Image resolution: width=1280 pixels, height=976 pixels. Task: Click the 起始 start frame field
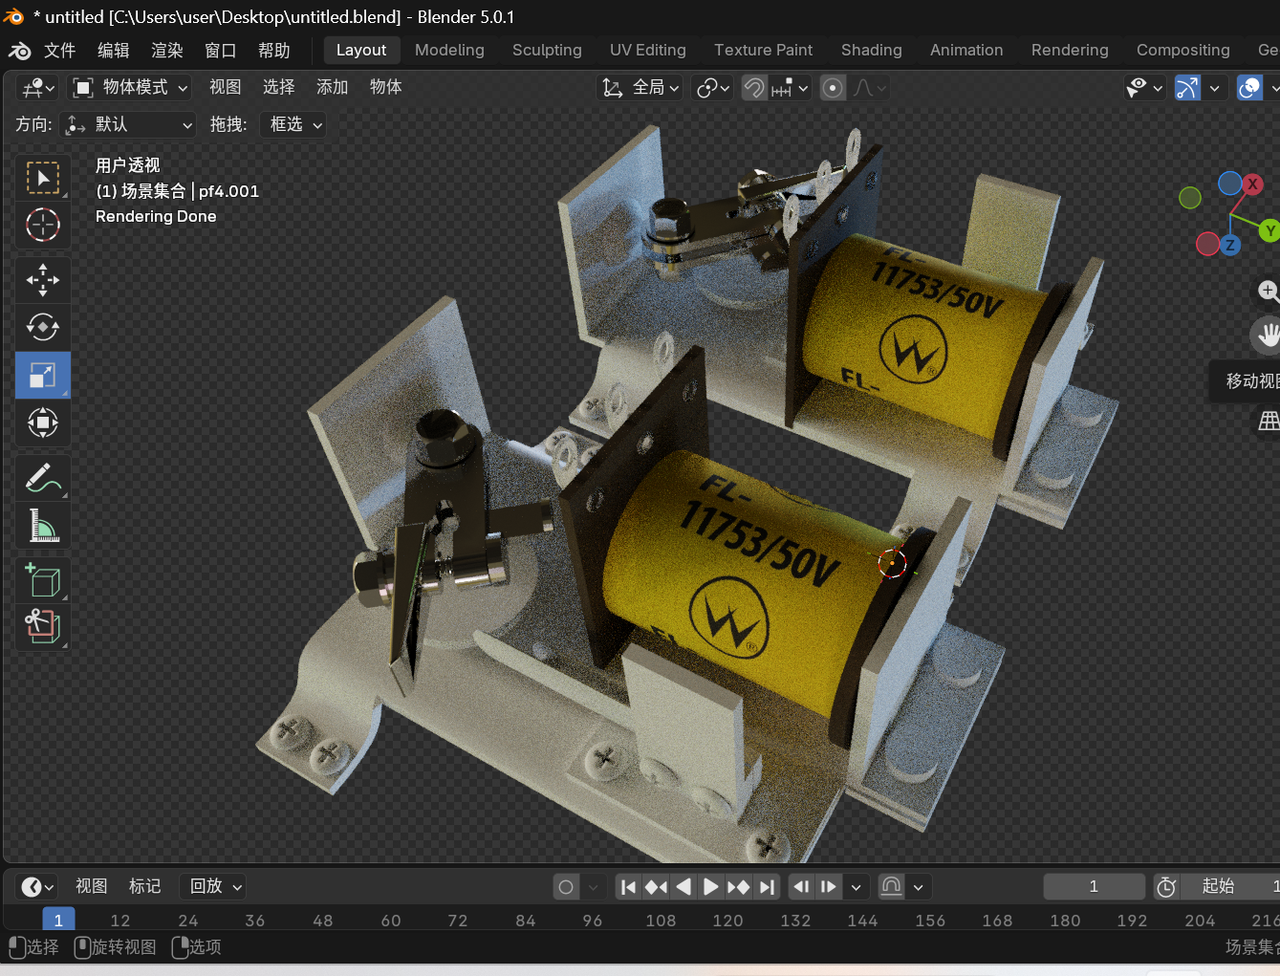[1229, 887]
